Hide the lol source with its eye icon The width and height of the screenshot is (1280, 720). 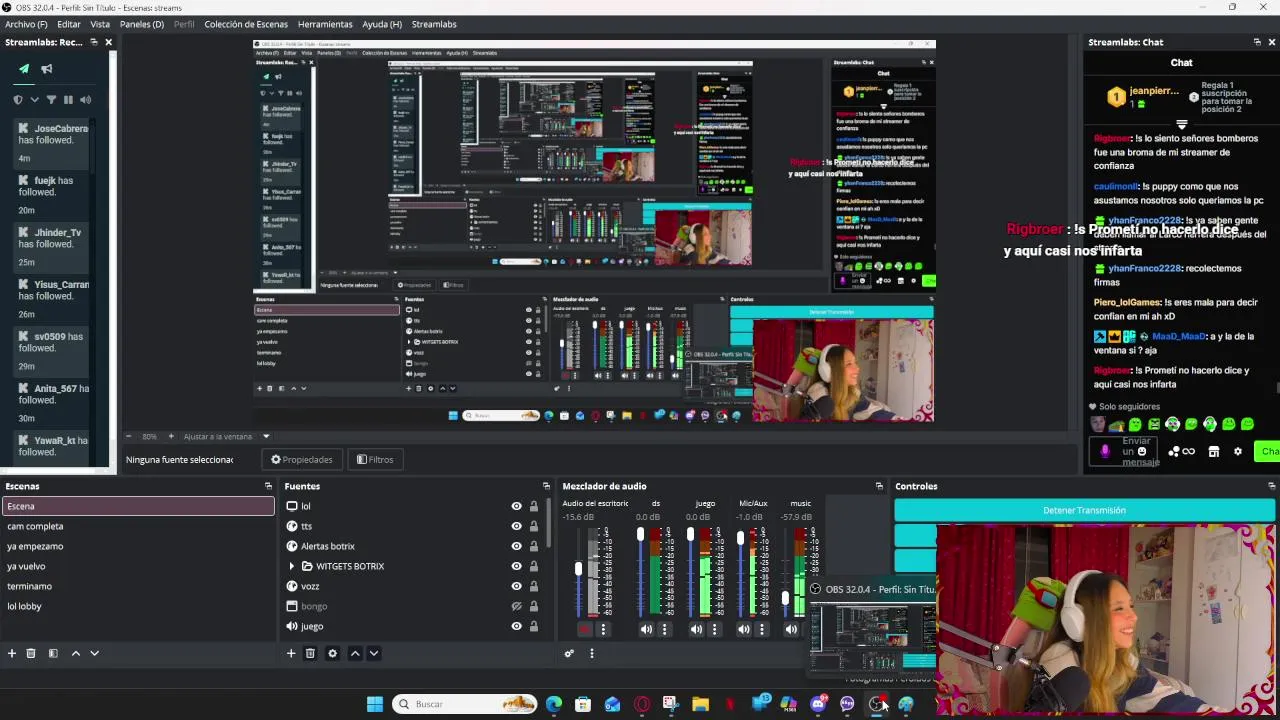click(516, 506)
